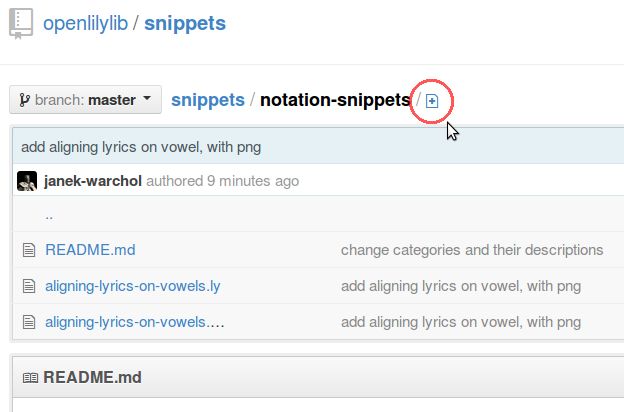Screen dimensions: 624x412
Task: Open aligning-lyrics-on-vowels.ly file
Action: (133, 286)
